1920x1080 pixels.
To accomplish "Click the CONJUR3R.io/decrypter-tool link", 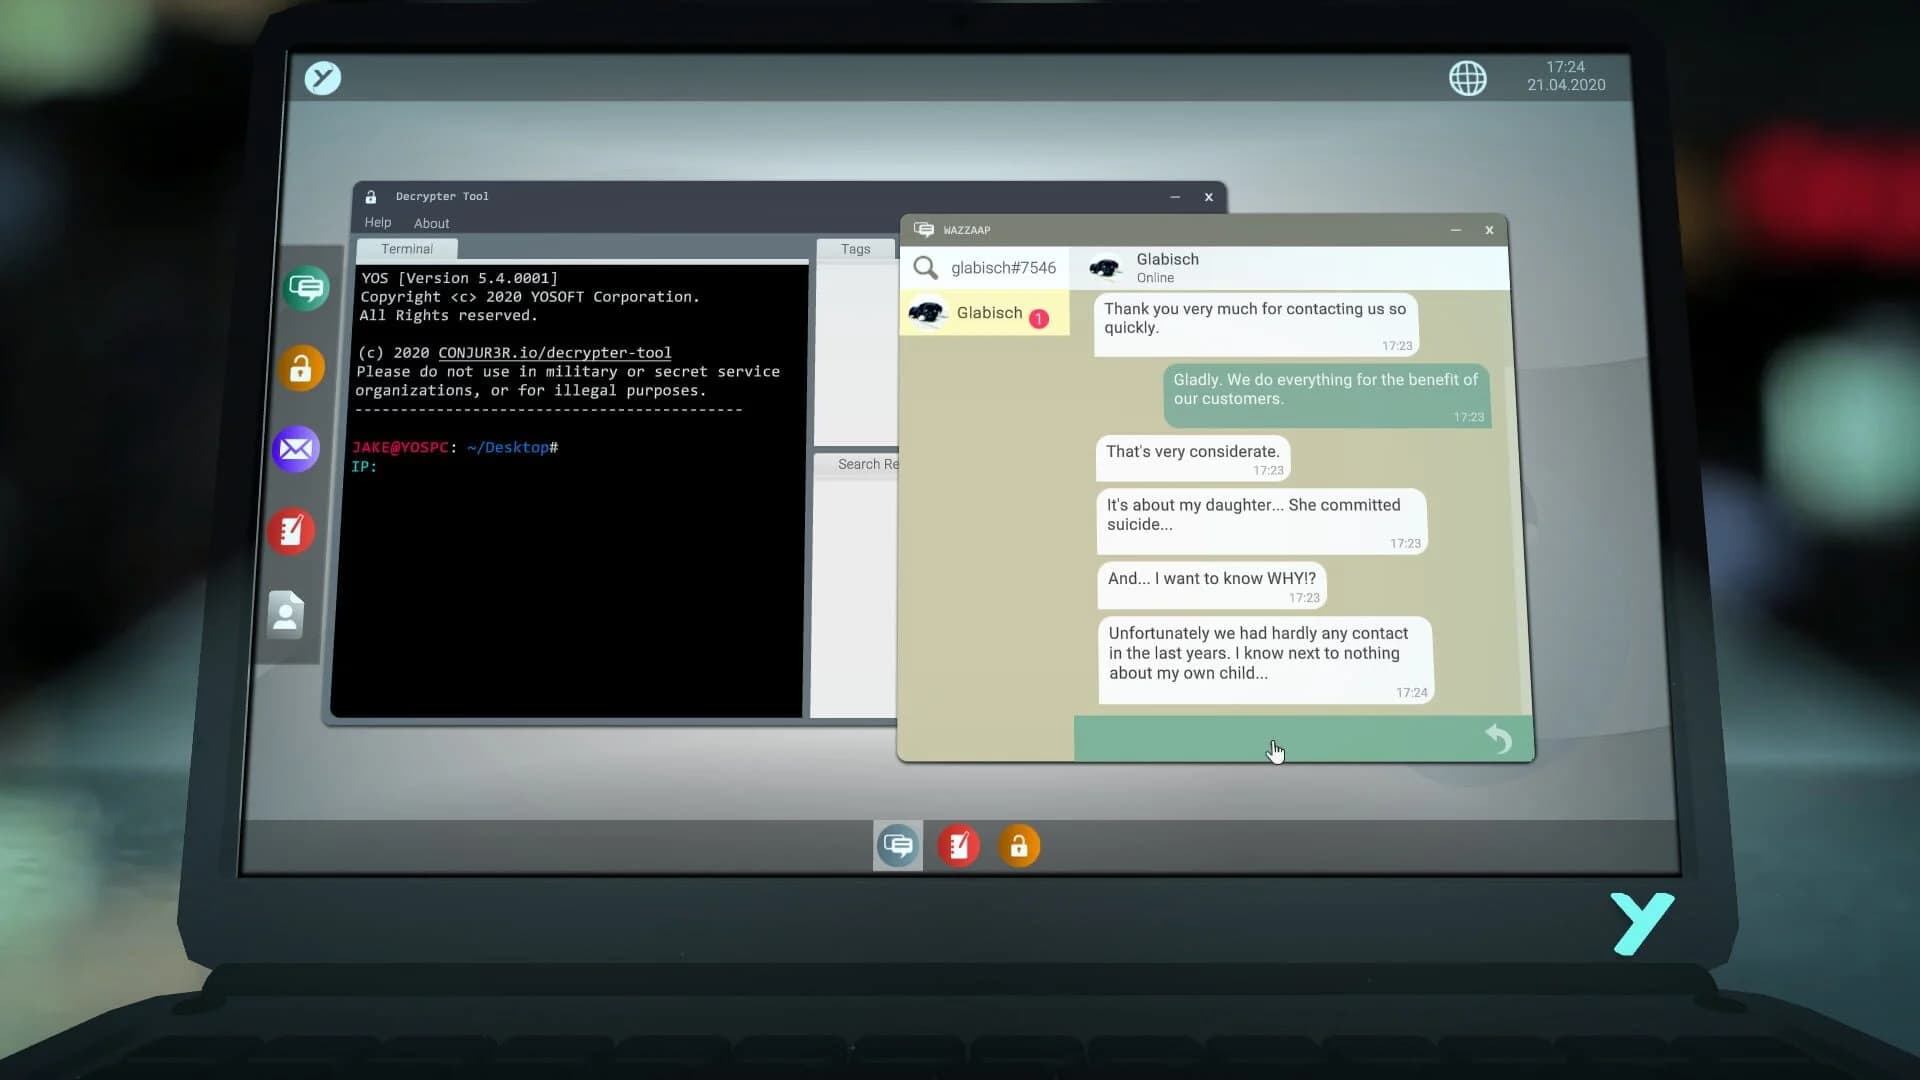I will tap(554, 352).
